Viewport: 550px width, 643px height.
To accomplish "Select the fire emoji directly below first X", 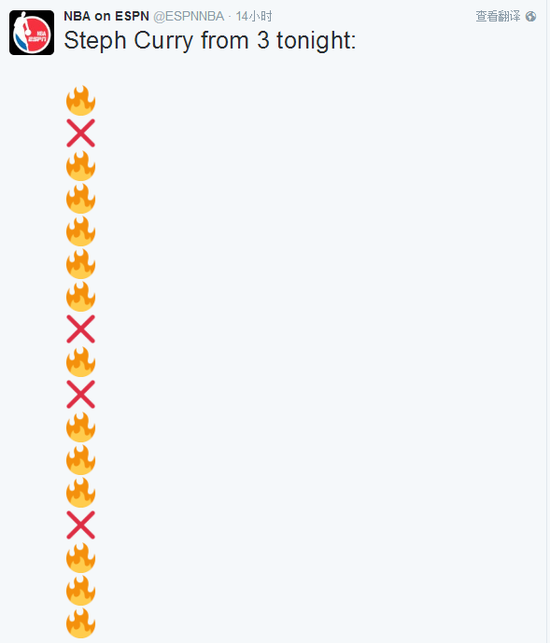I will pos(81,166).
